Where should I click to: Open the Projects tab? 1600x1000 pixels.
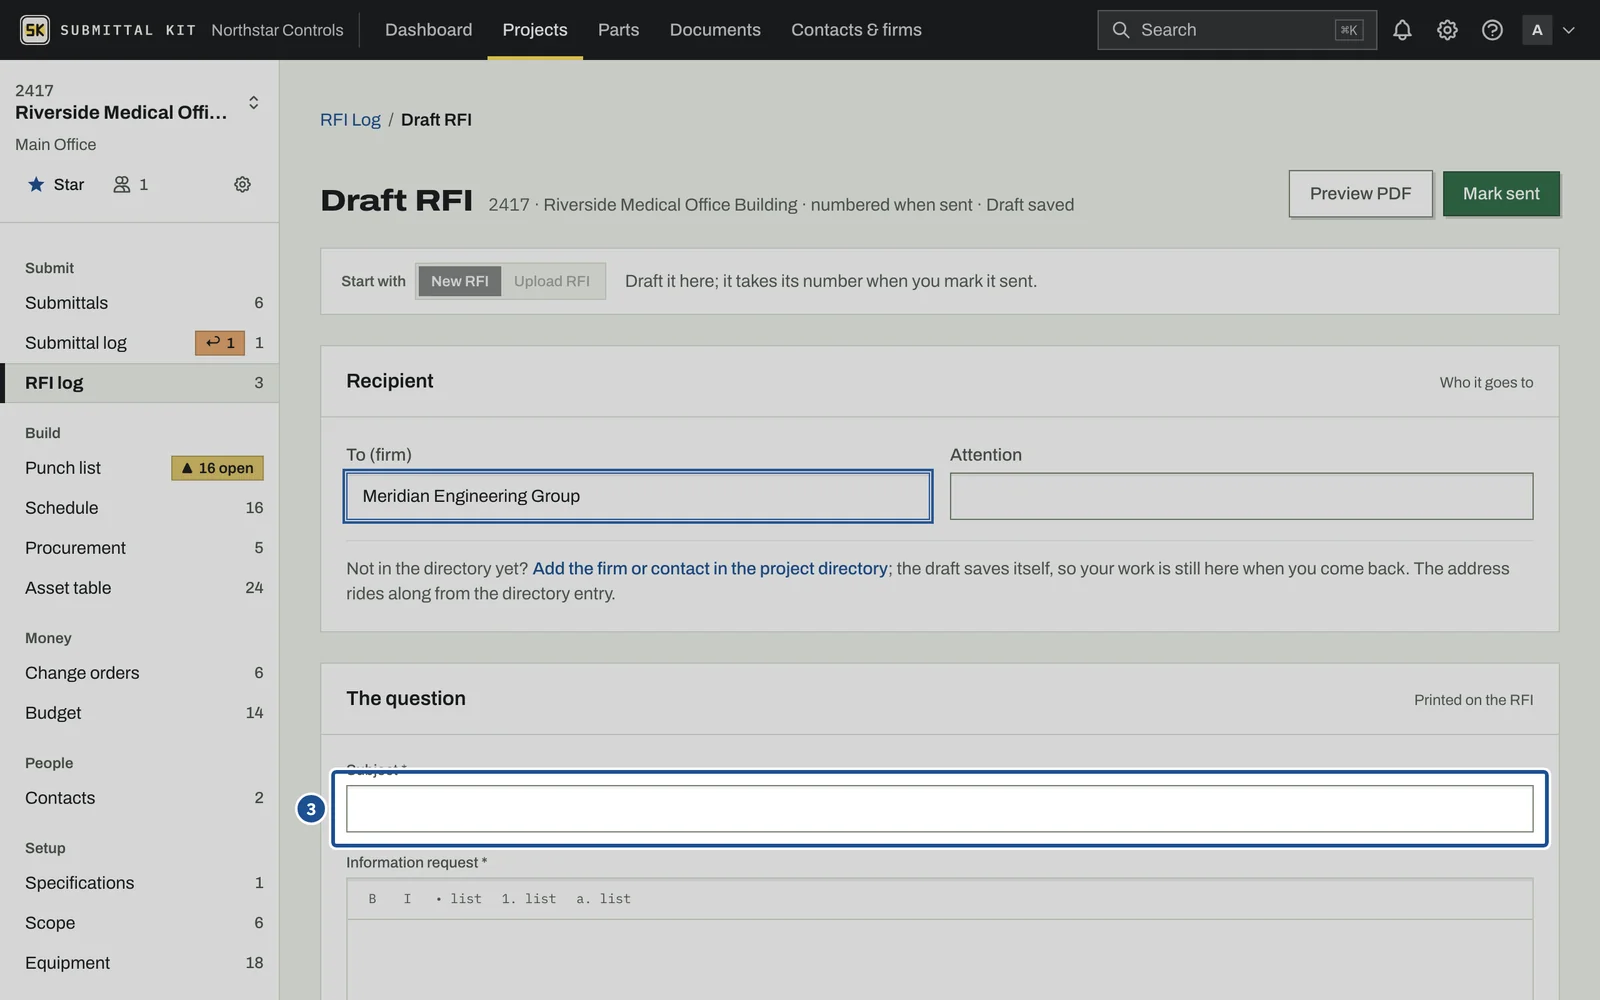coord(535,30)
